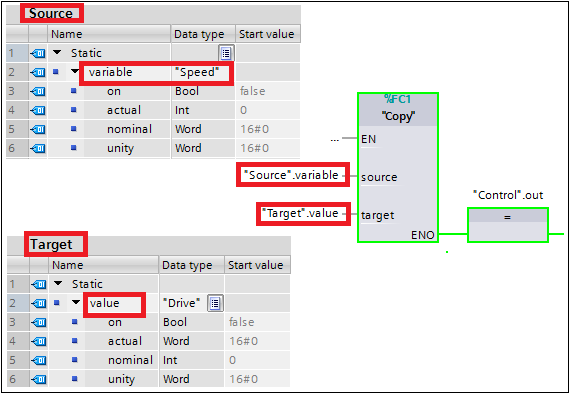Click Start value header in Target table

257,265
